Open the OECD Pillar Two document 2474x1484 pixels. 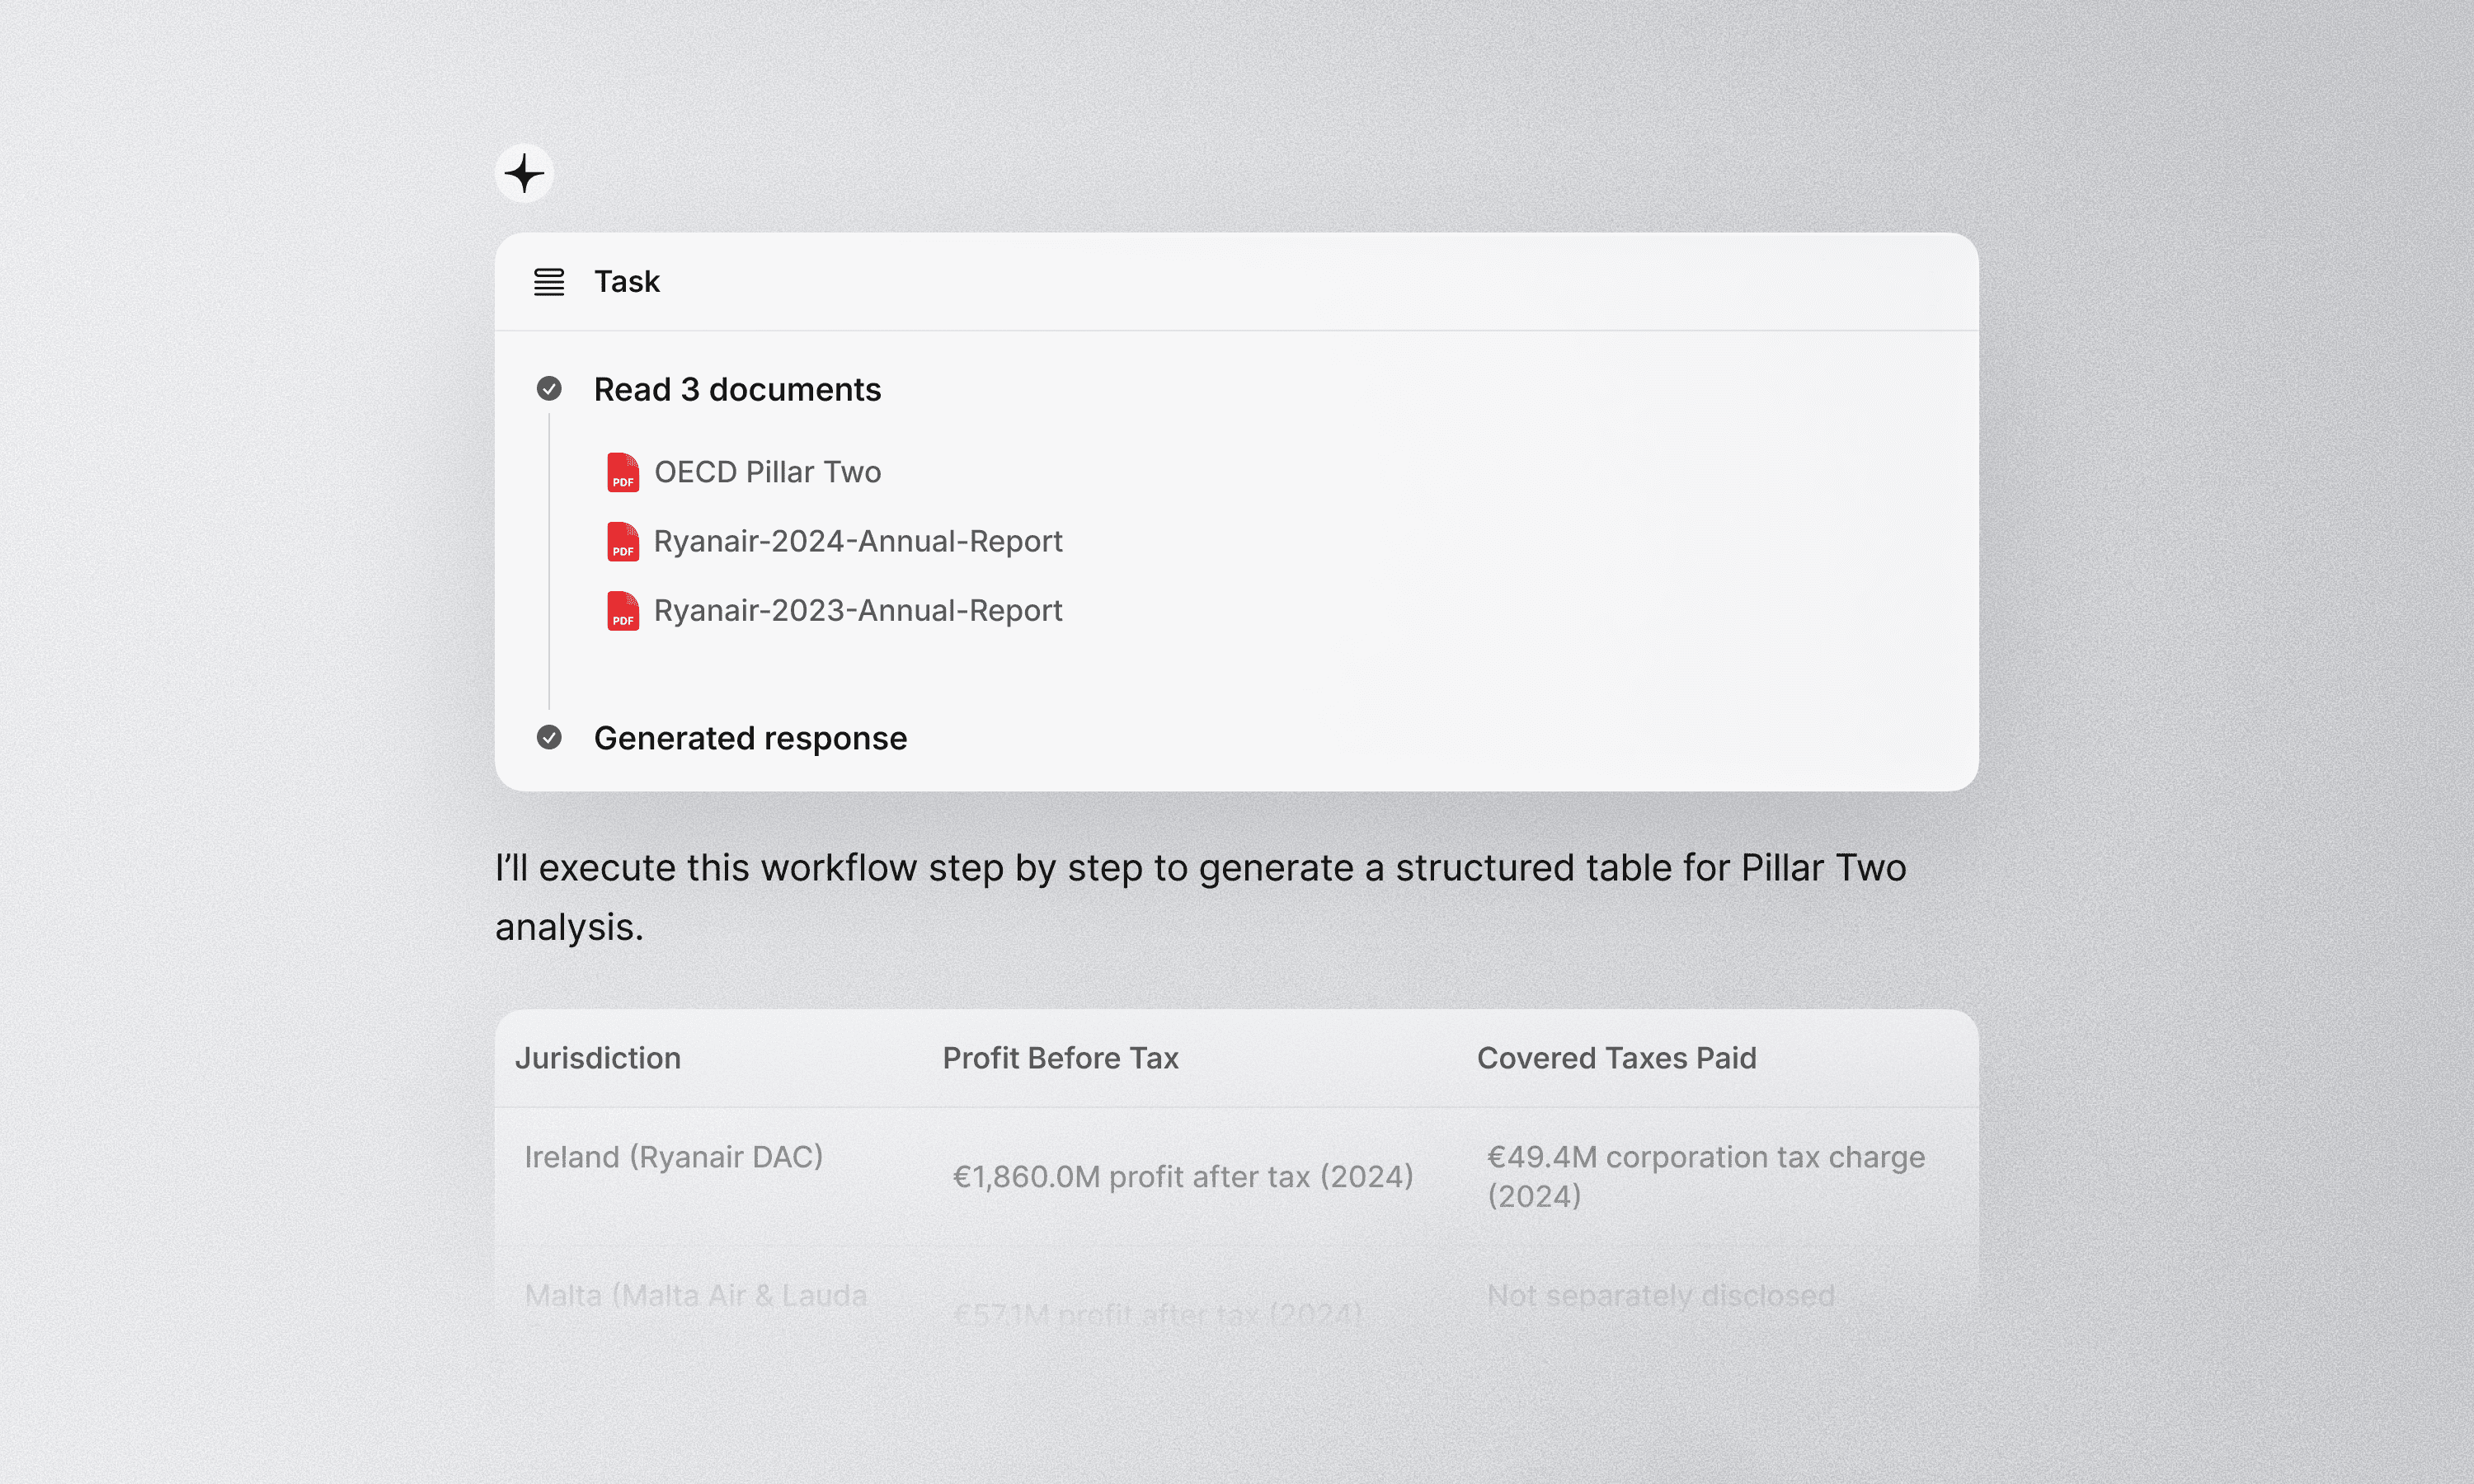click(x=767, y=472)
